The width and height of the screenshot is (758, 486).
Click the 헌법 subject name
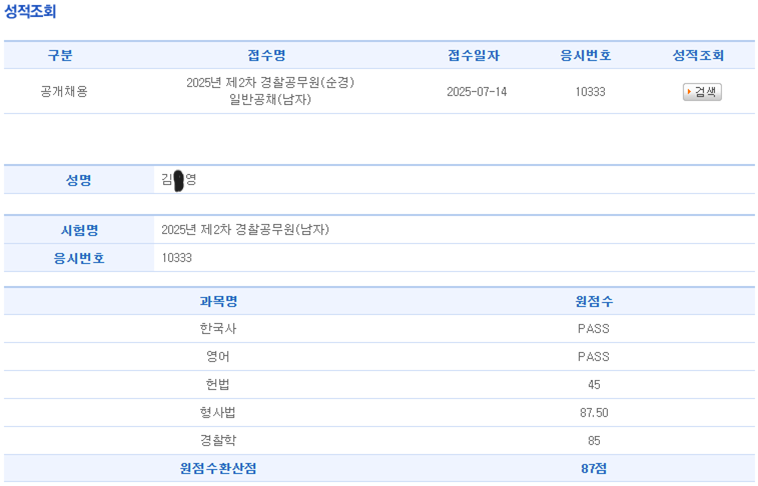click(218, 385)
